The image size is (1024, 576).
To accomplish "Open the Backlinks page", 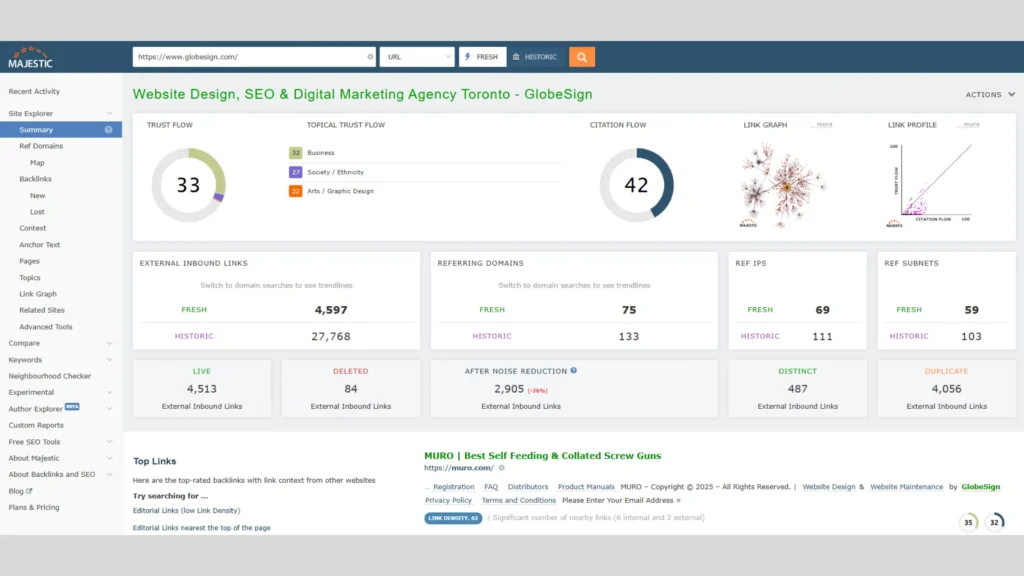I will (35, 179).
